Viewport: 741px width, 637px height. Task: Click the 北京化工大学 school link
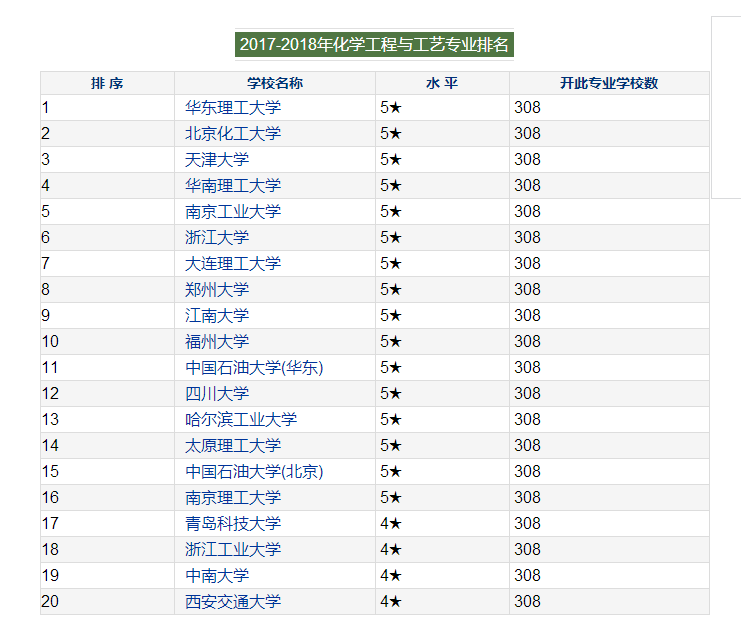233,133
